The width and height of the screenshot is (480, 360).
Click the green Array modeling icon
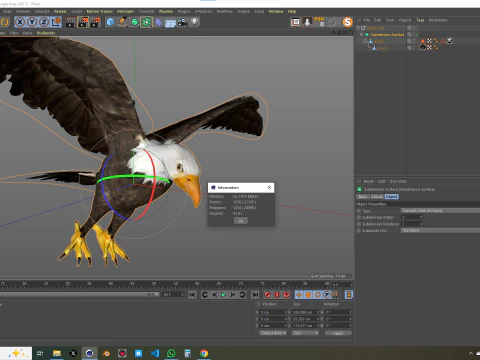pos(146,22)
